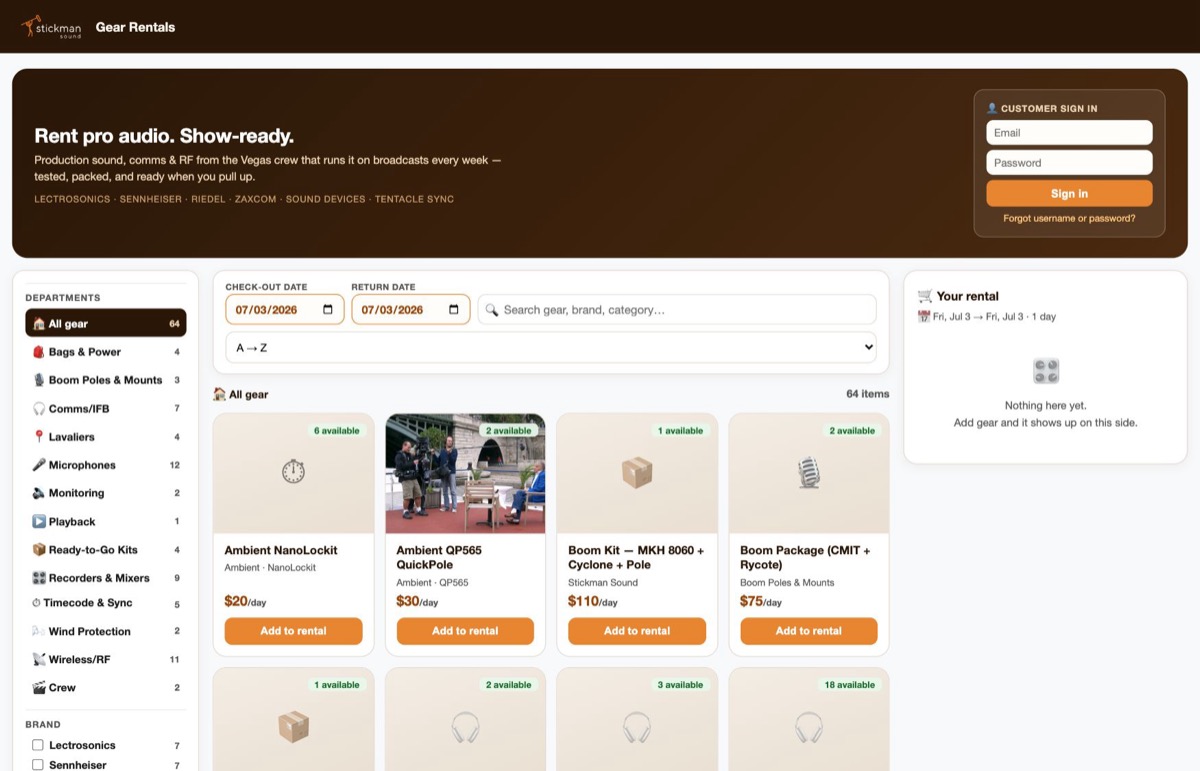Viewport: 1200px width, 771px height.
Task: Focus the Password input field
Action: click(x=1069, y=163)
